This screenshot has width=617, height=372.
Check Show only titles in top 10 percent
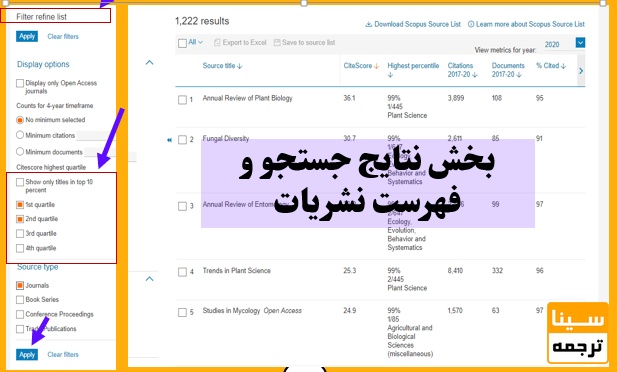(20, 182)
